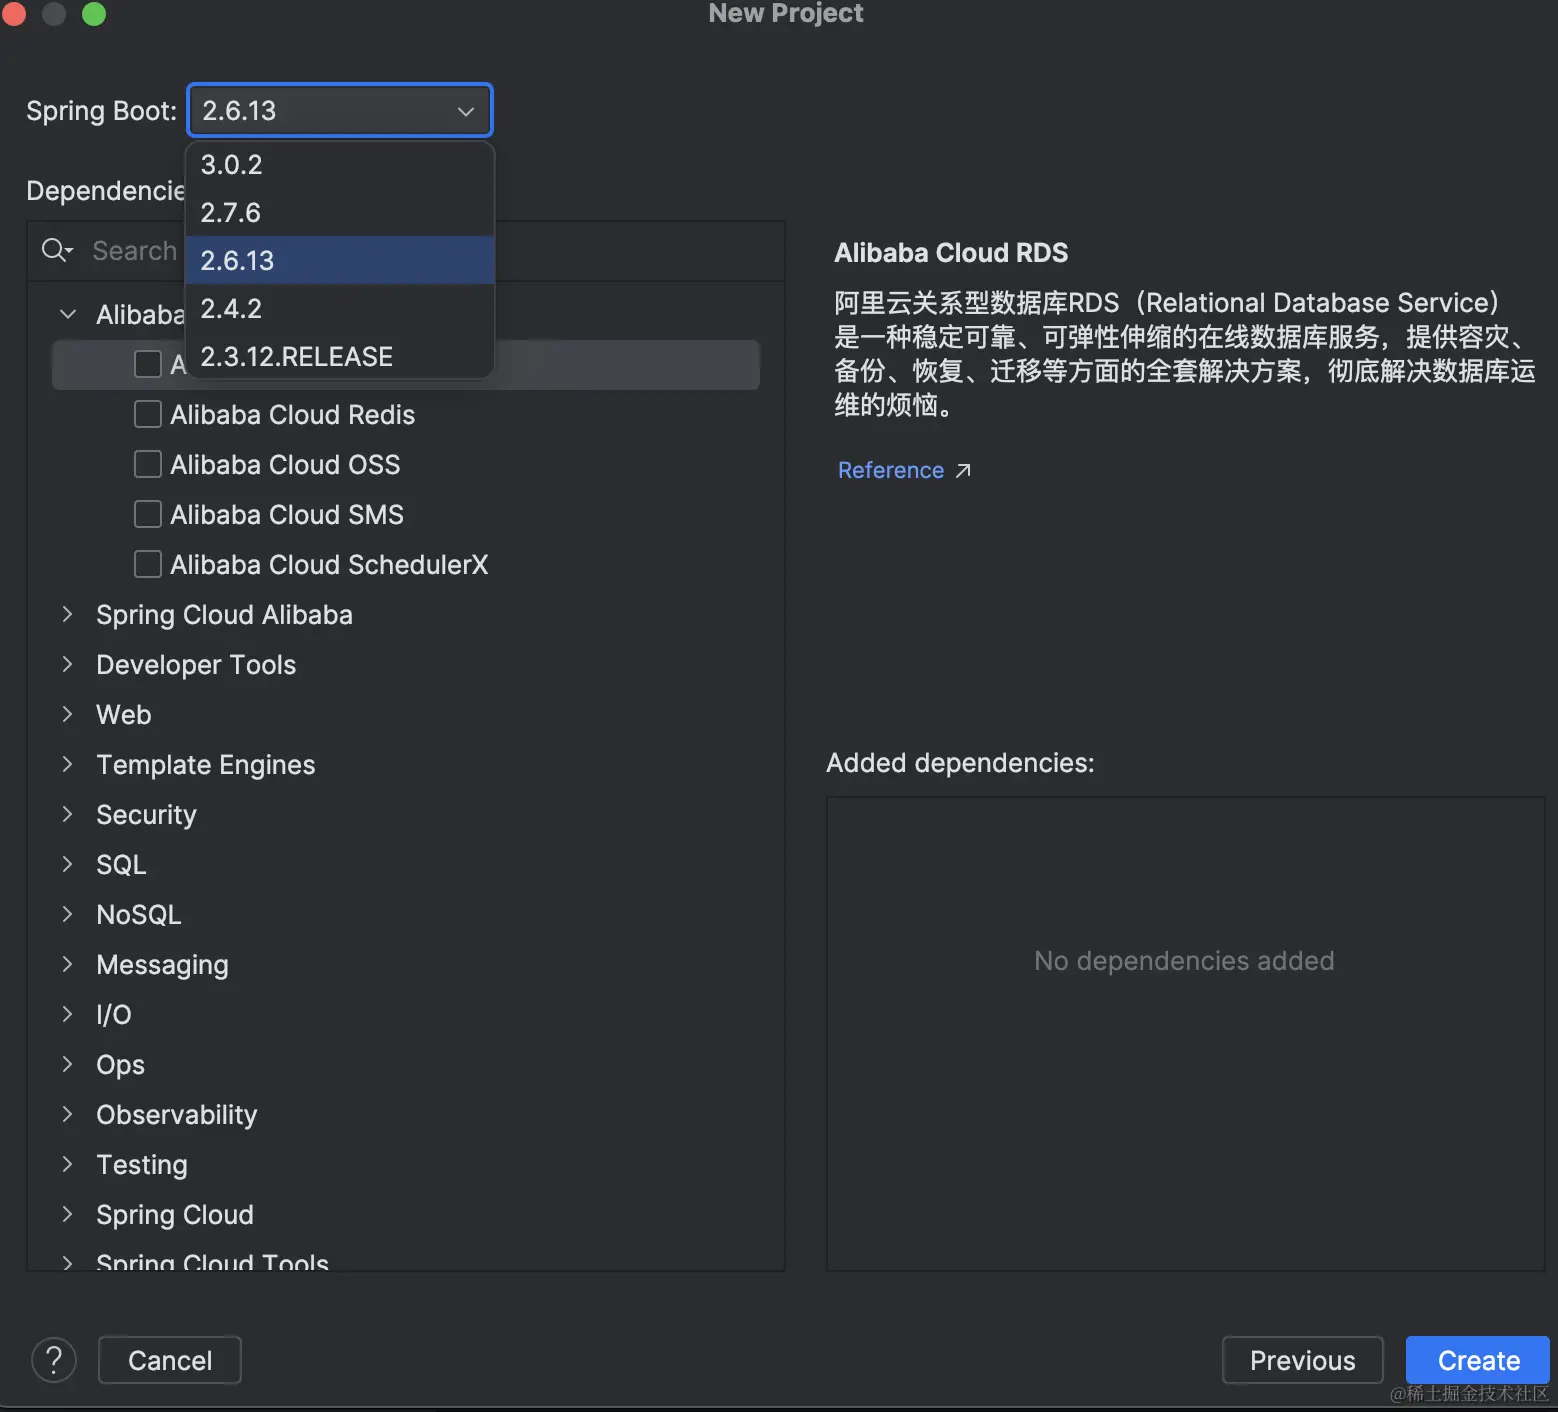The width and height of the screenshot is (1558, 1412).
Task: Collapse the Alibaba Cloud tree group
Action: pyautogui.click(x=68, y=314)
